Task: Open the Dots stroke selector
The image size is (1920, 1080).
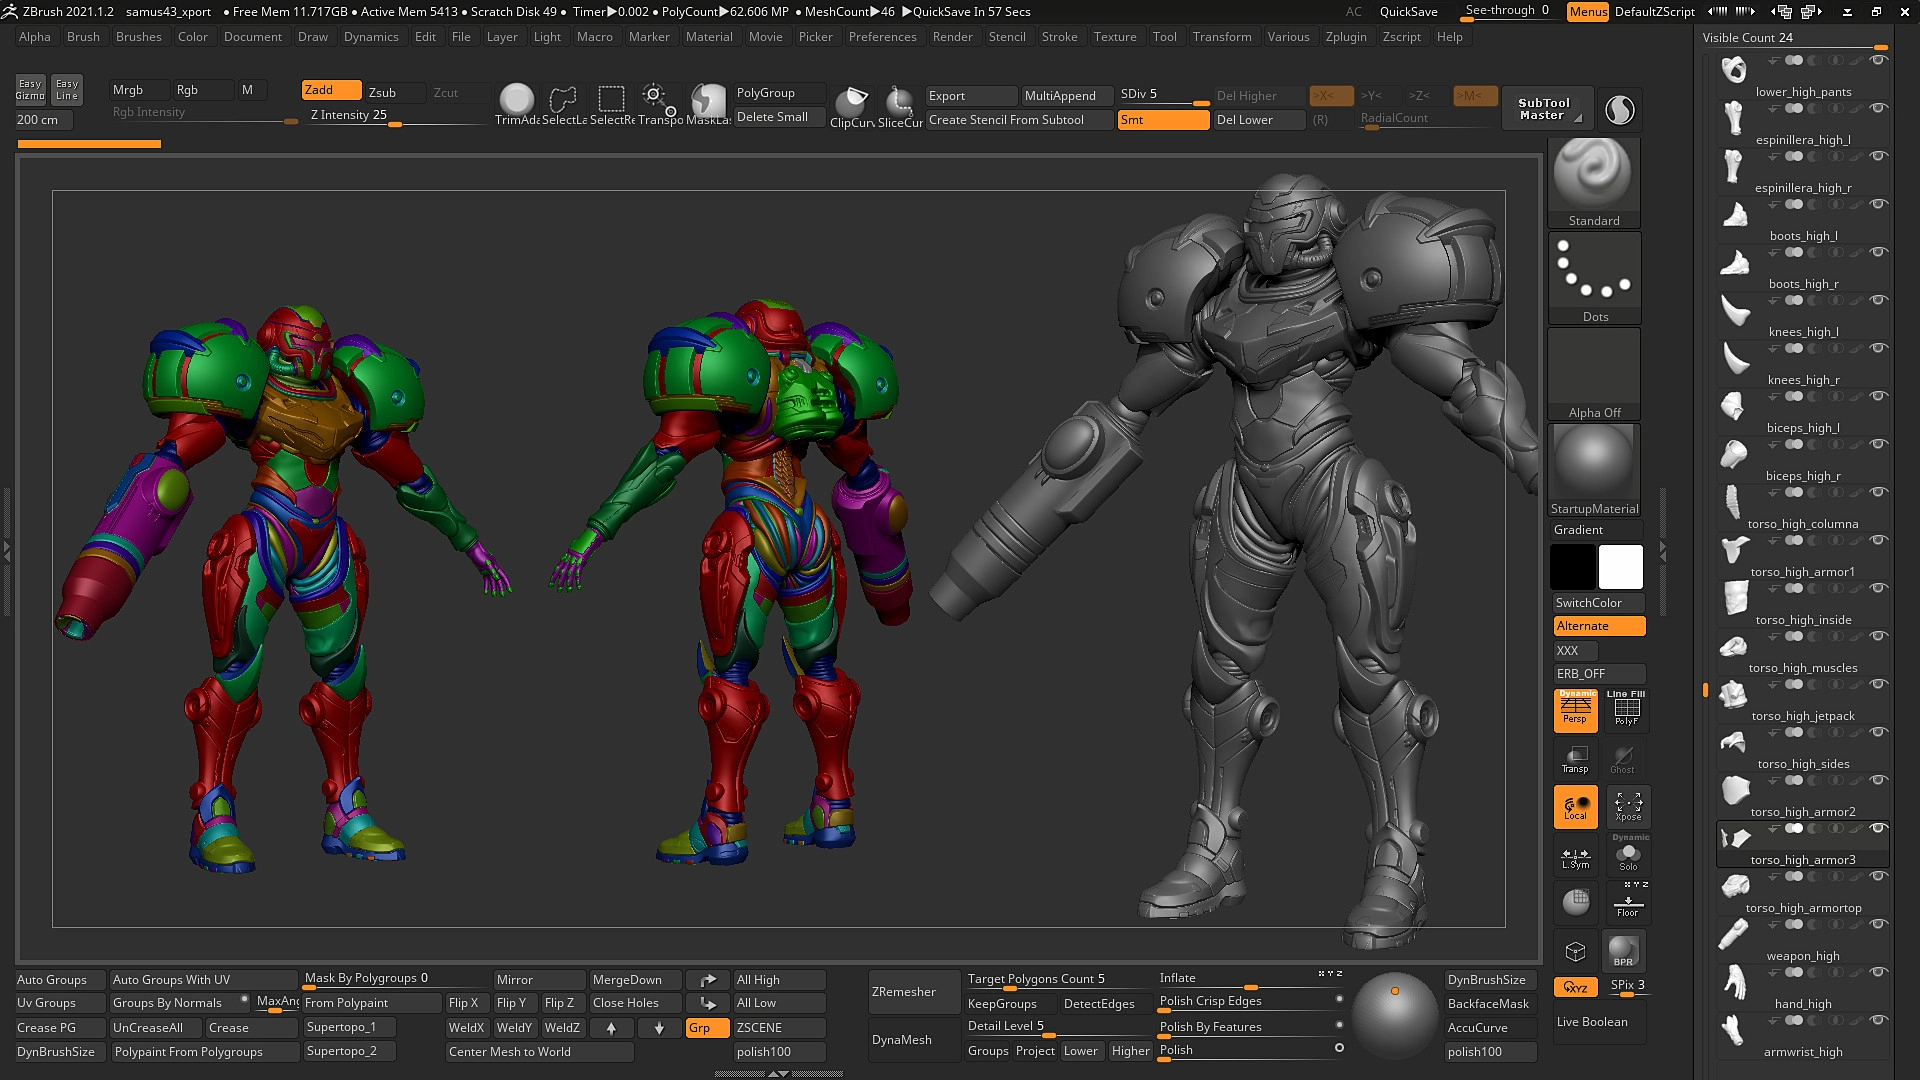Action: tap(1593, 272)
